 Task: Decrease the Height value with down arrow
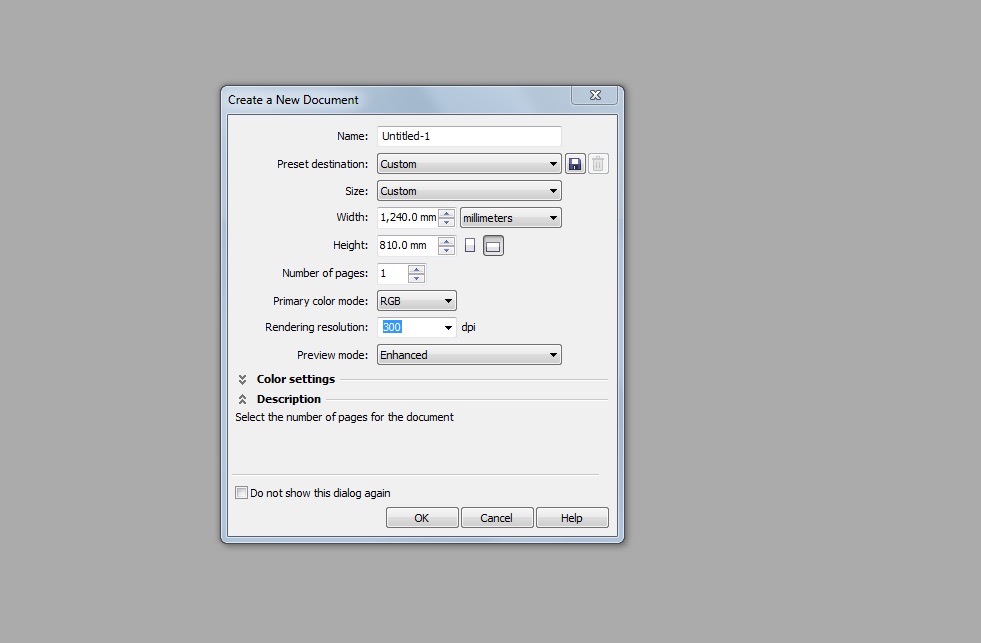click(446, 250)
